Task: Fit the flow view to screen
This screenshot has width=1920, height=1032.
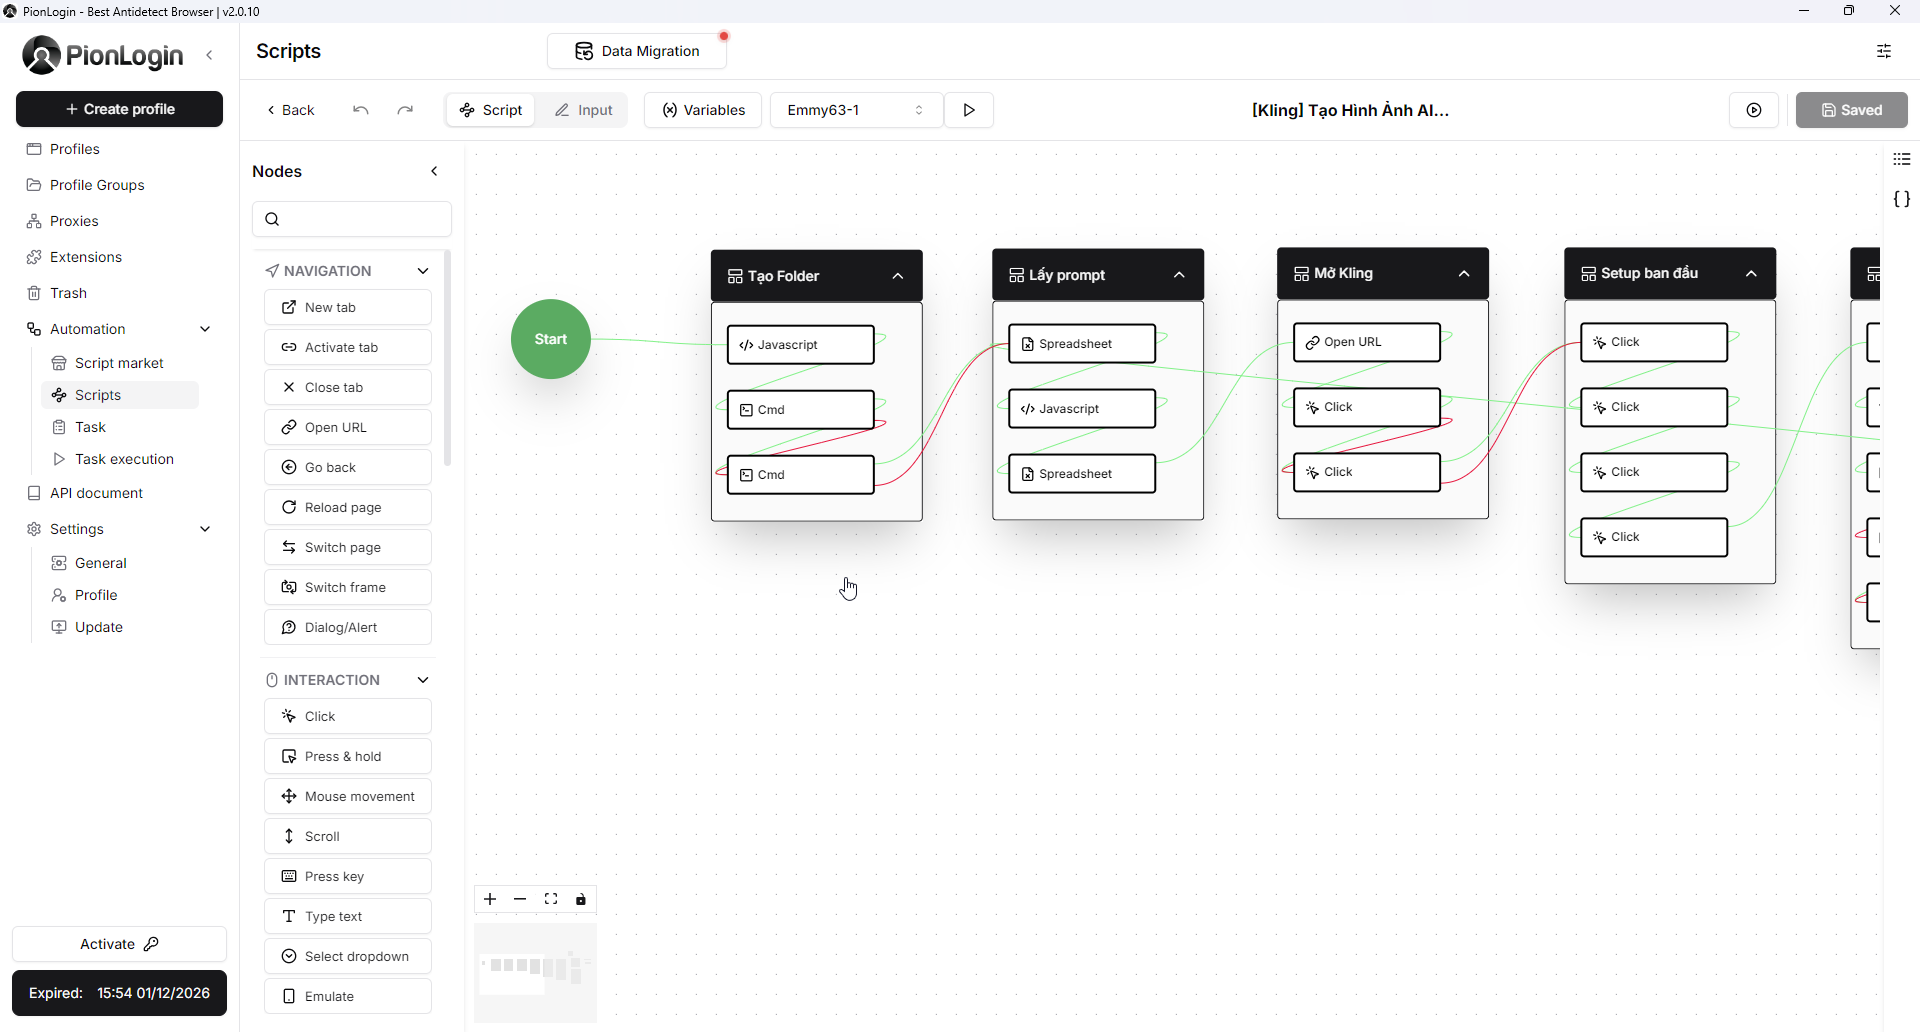Action: (x=551, y=899)
